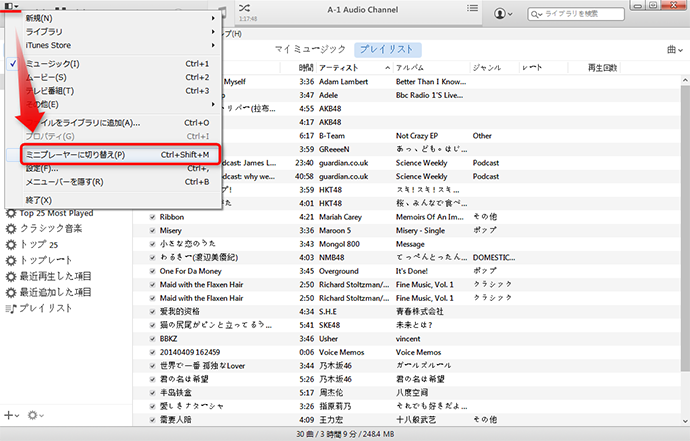
Task: Click artist Adam Lambert cell
Action: [x=343, y=82]
